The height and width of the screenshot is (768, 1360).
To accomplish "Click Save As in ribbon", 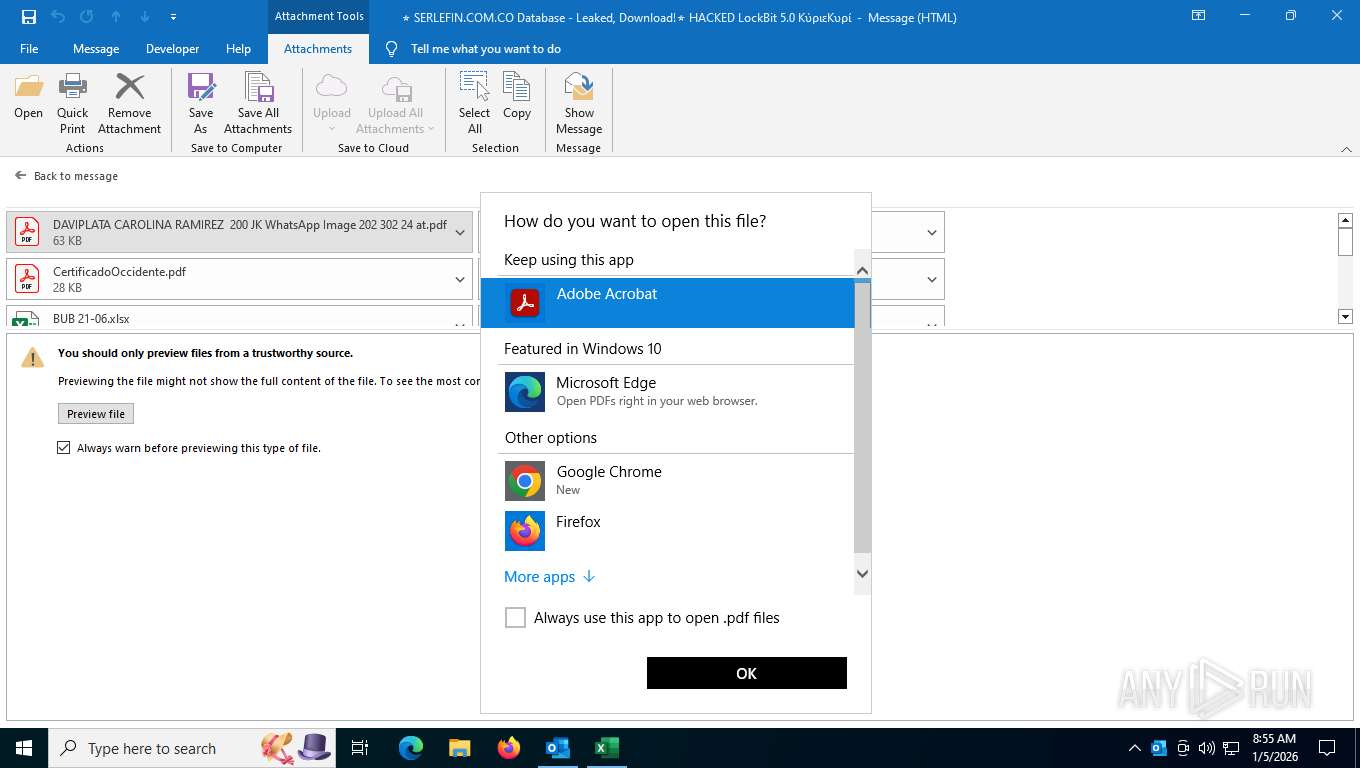I will pyautogui.click(x=201, y=103).
